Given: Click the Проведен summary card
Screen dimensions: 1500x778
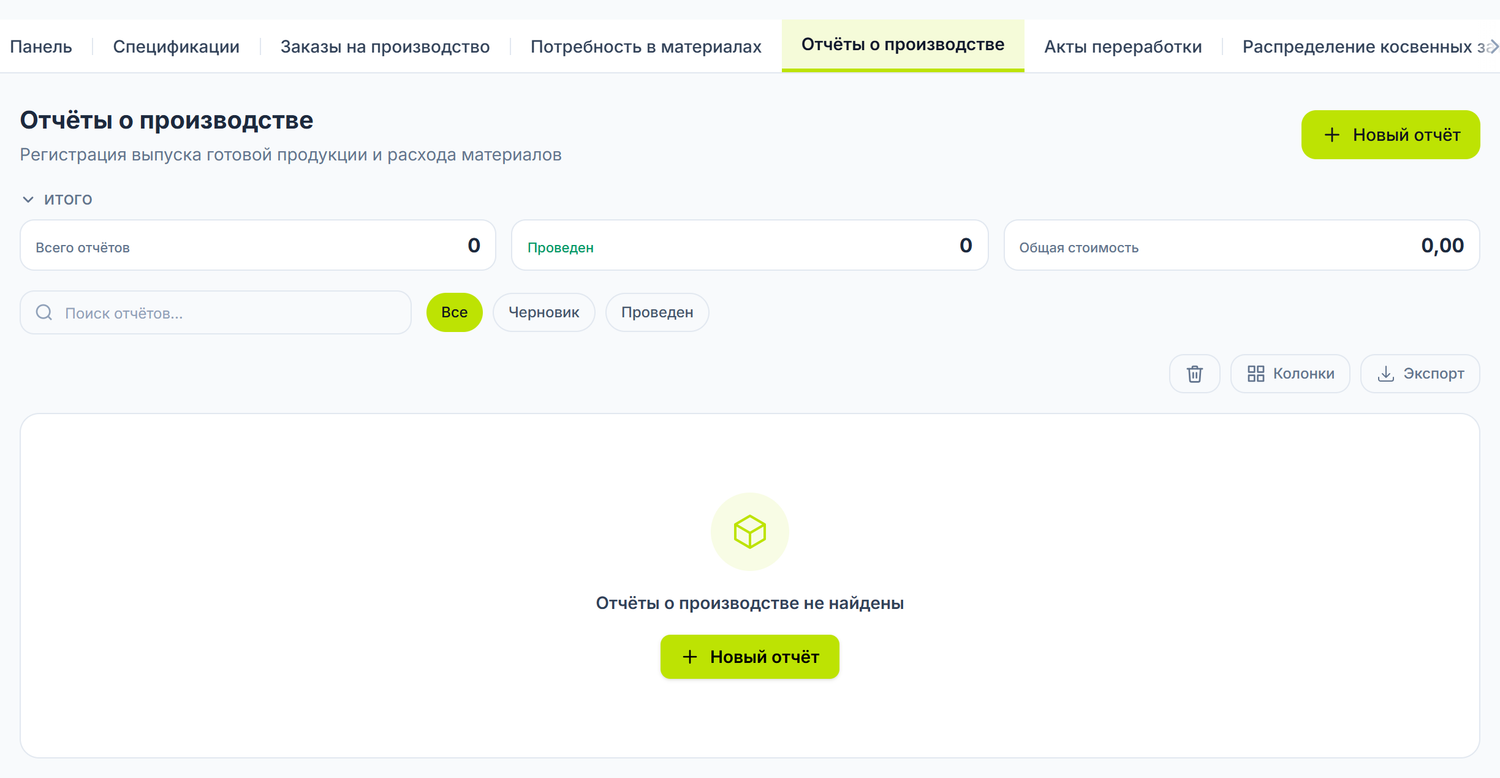Looking at the screenshot, I should tap(750, 245).
